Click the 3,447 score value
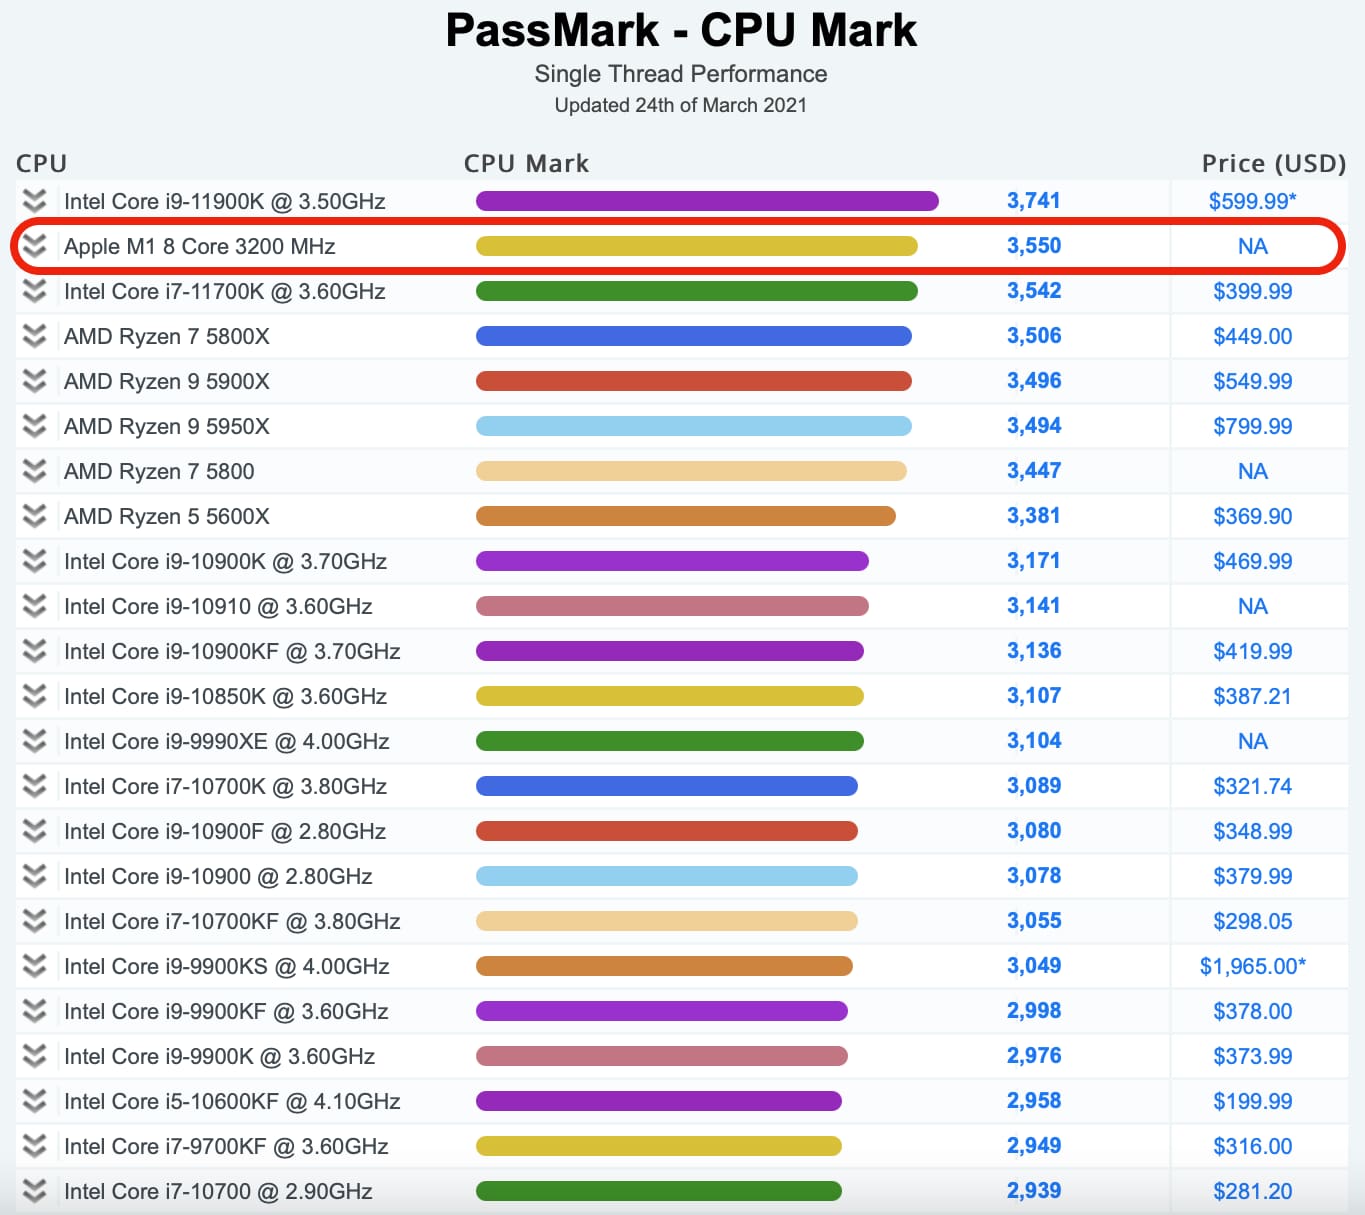Screen dimensions: 1365x1215 click(1034, 470)
